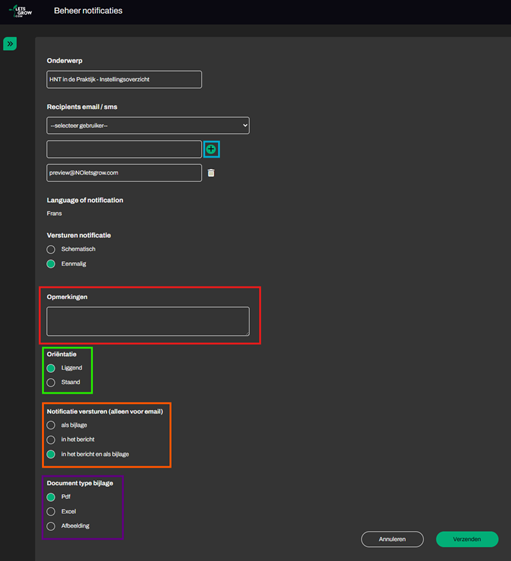511x561 pixels.
Task: Select 'als bijlage' sending option
Action: 51,425
